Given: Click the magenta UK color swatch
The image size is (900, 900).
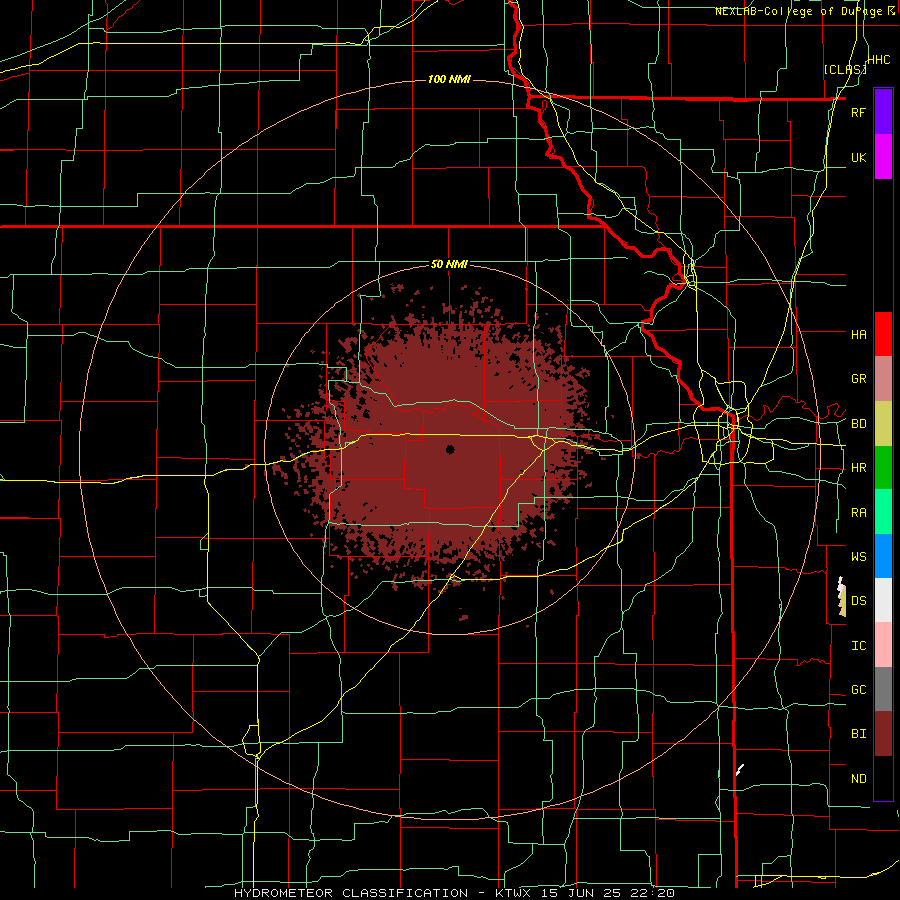Looking at the screenshot, I should pyautogui.click(x=883, y=157).
